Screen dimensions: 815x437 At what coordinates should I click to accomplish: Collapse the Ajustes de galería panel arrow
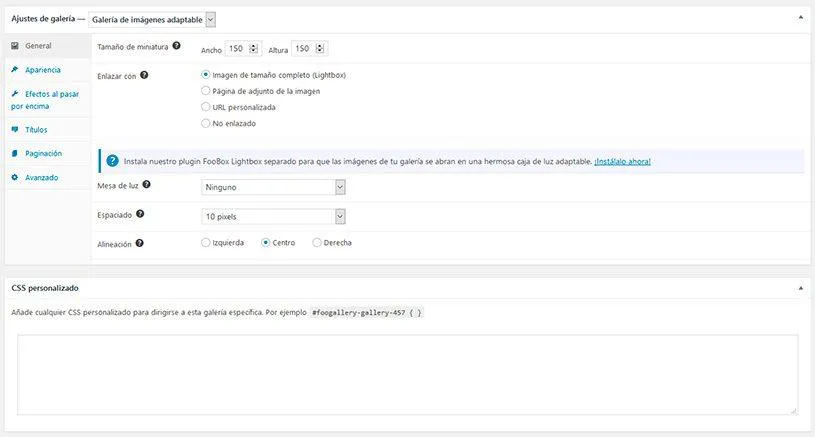(799, 18)
